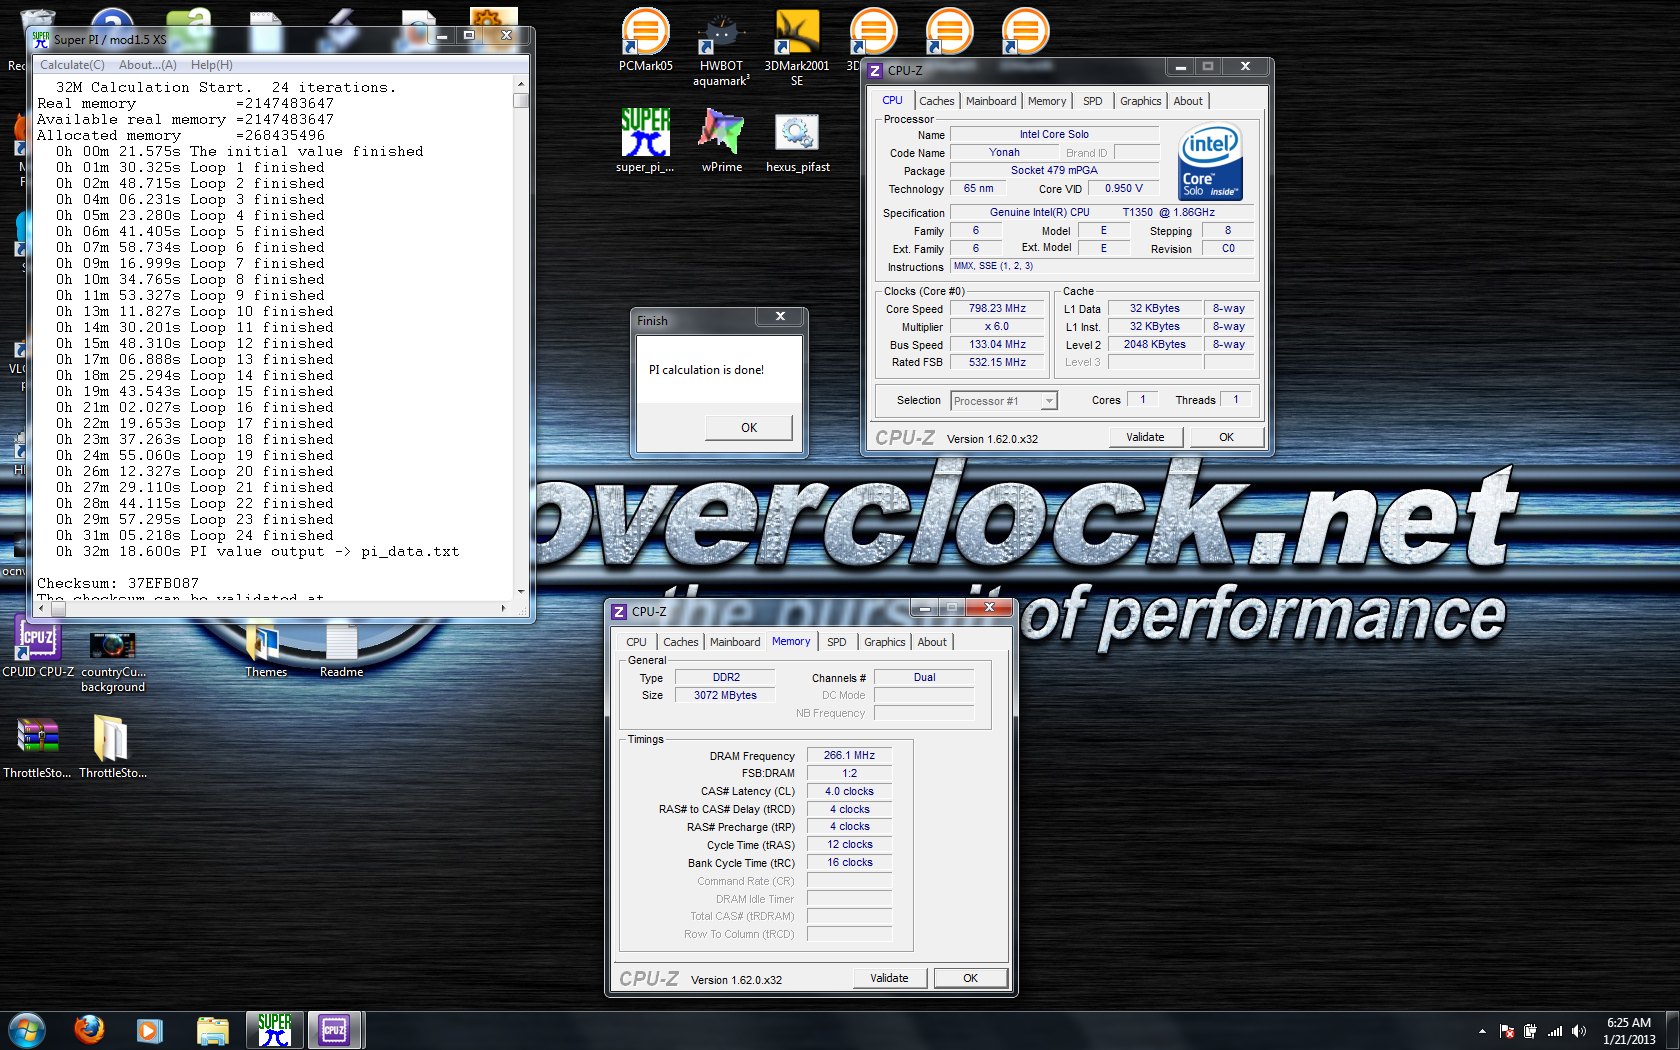The width and height of the screenshot is (1680, 1050).
Task: Click the volume speaker tray icon
Action: pos(1579,1031)
